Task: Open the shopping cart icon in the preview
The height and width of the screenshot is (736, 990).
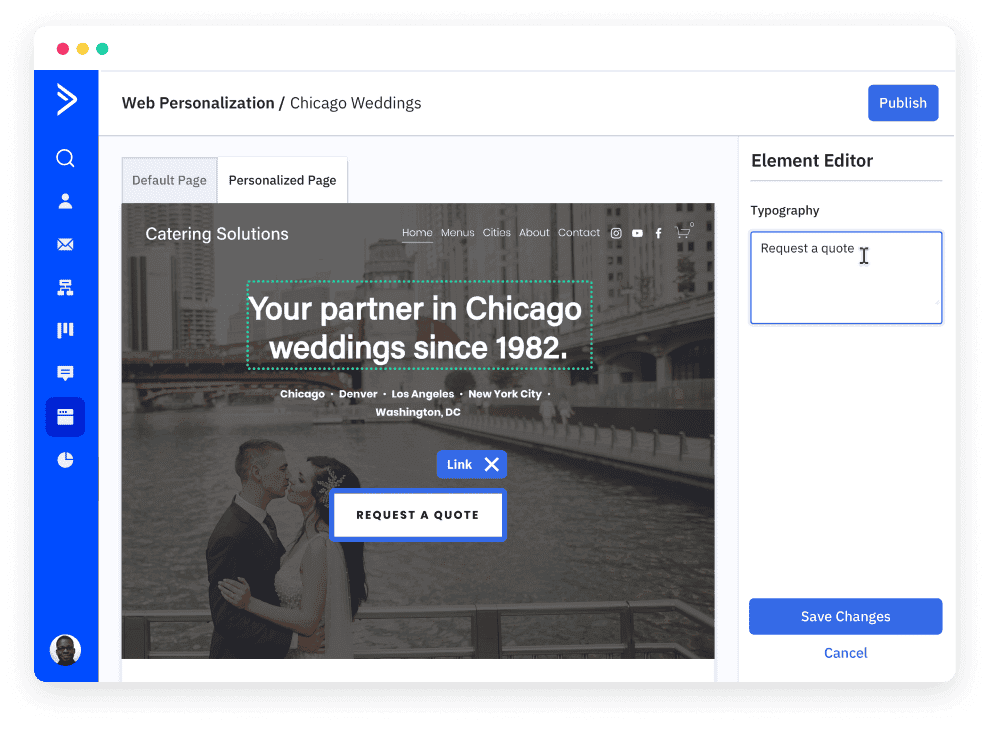Action: click(683, 232)
